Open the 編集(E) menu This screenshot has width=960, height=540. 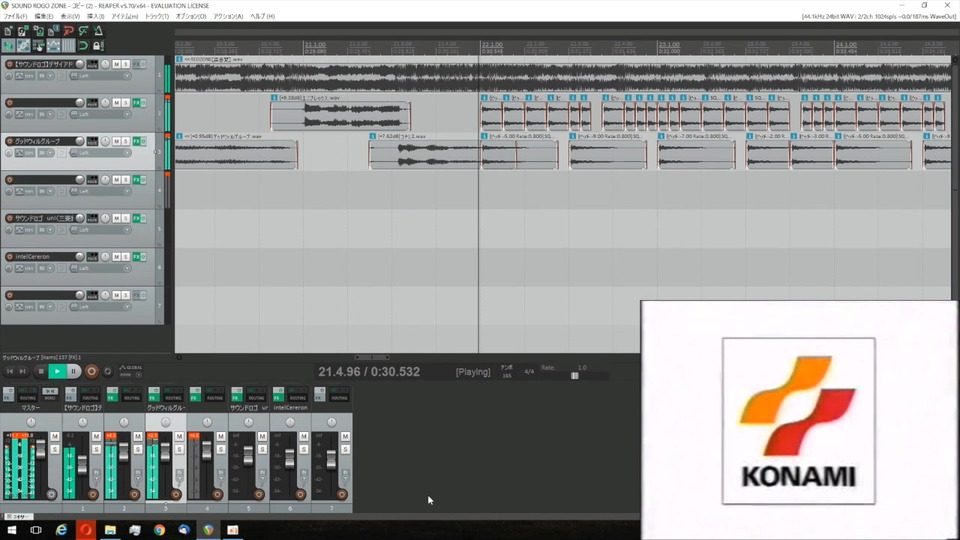pos(43,17)
